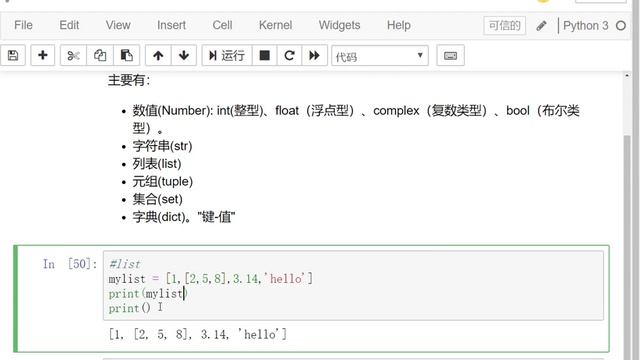
Task: Save notebook with the floppy disk icon
Action: coord(13,56)
